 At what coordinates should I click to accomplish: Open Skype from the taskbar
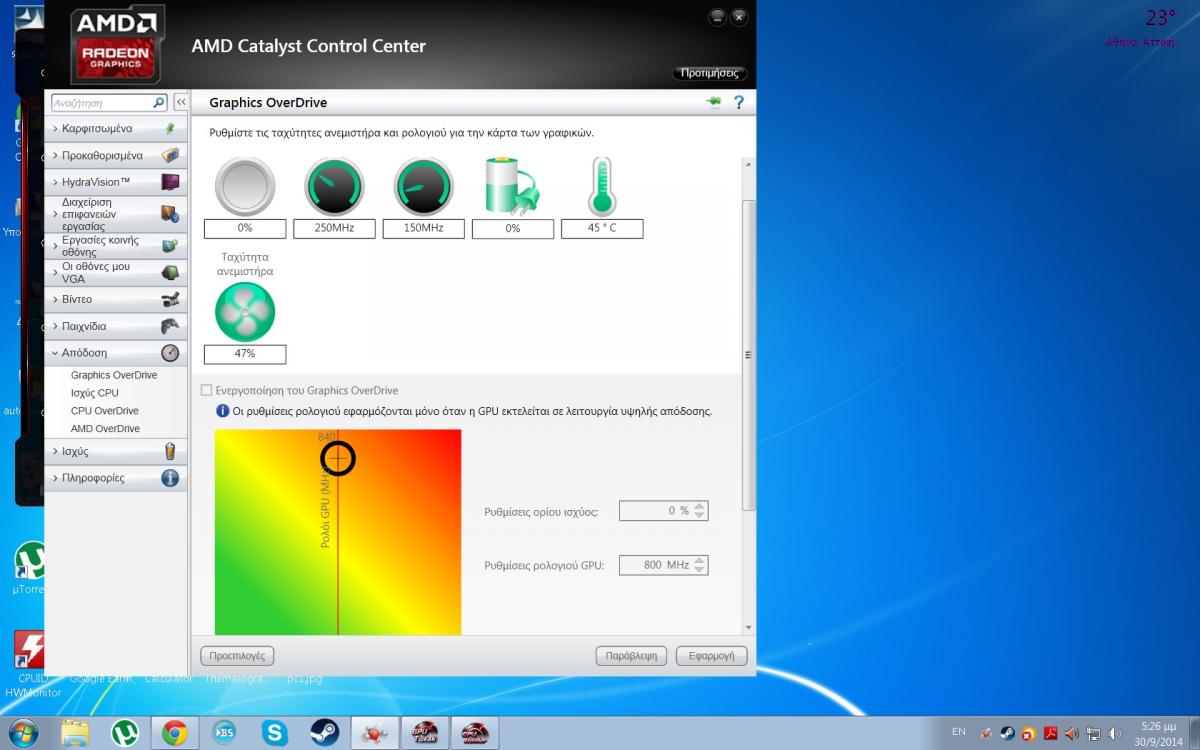point(274,733)
